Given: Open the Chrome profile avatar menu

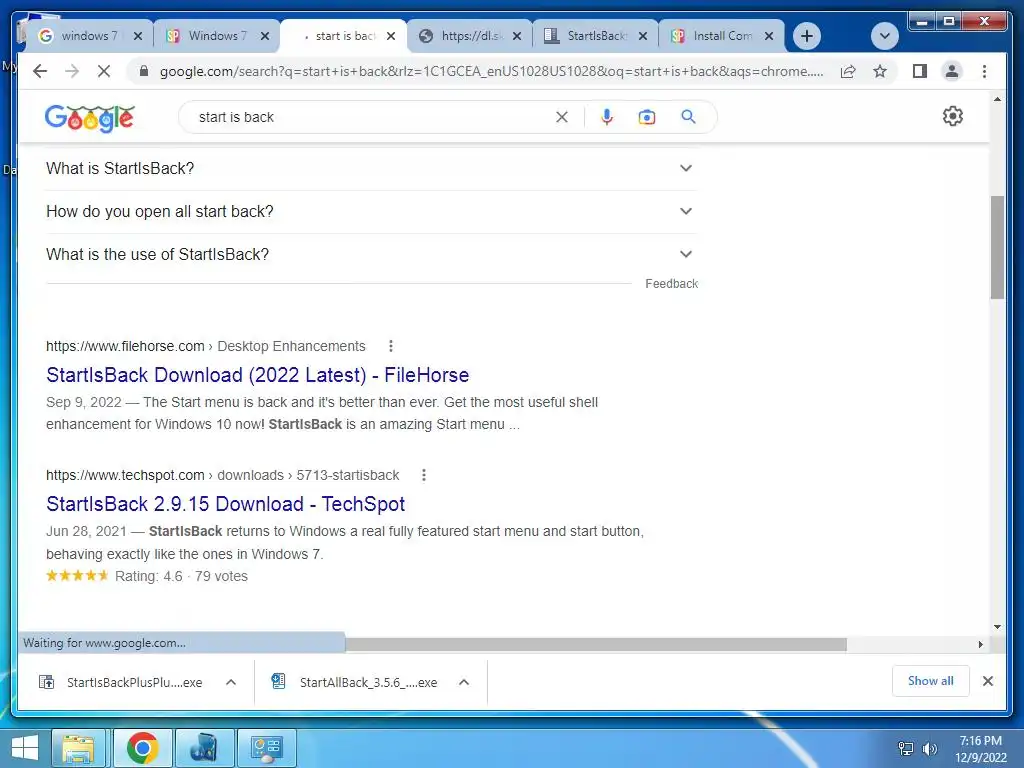Looking at the screenshot, I should [x=952, y=71].
